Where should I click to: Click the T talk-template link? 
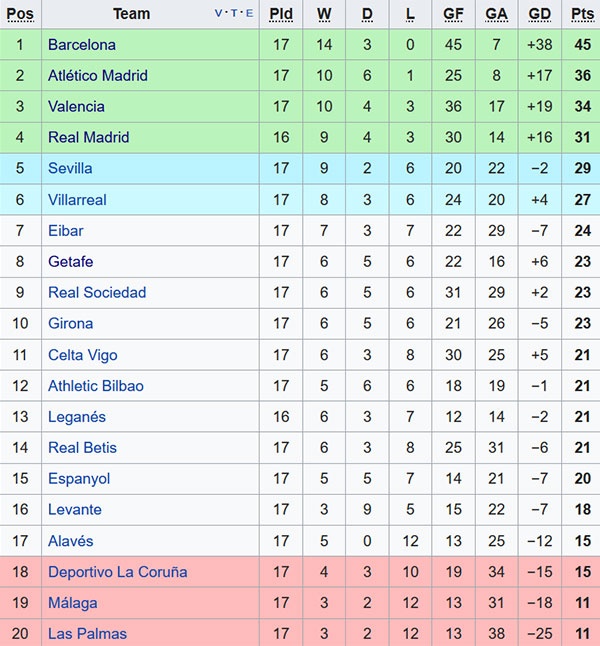tap(234, 14)
